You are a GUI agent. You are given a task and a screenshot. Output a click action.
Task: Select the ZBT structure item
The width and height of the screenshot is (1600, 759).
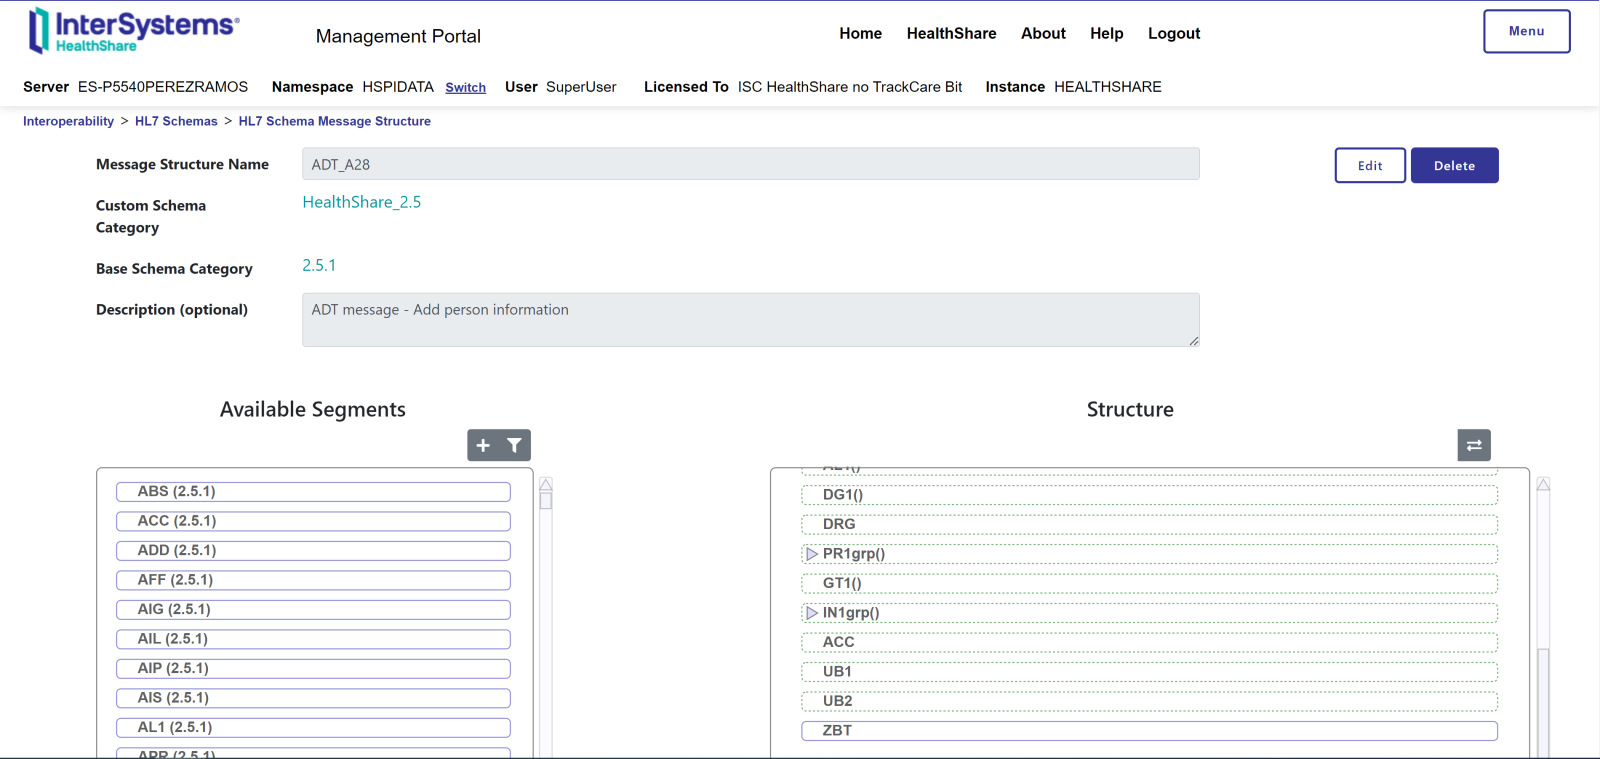(x=1149, y=731)
